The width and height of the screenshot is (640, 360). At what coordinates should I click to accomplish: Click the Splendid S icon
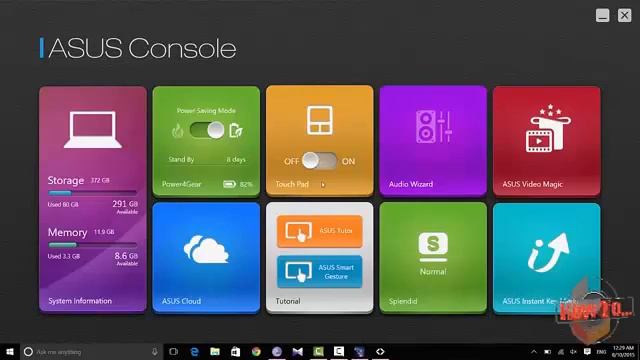point(433,247)
